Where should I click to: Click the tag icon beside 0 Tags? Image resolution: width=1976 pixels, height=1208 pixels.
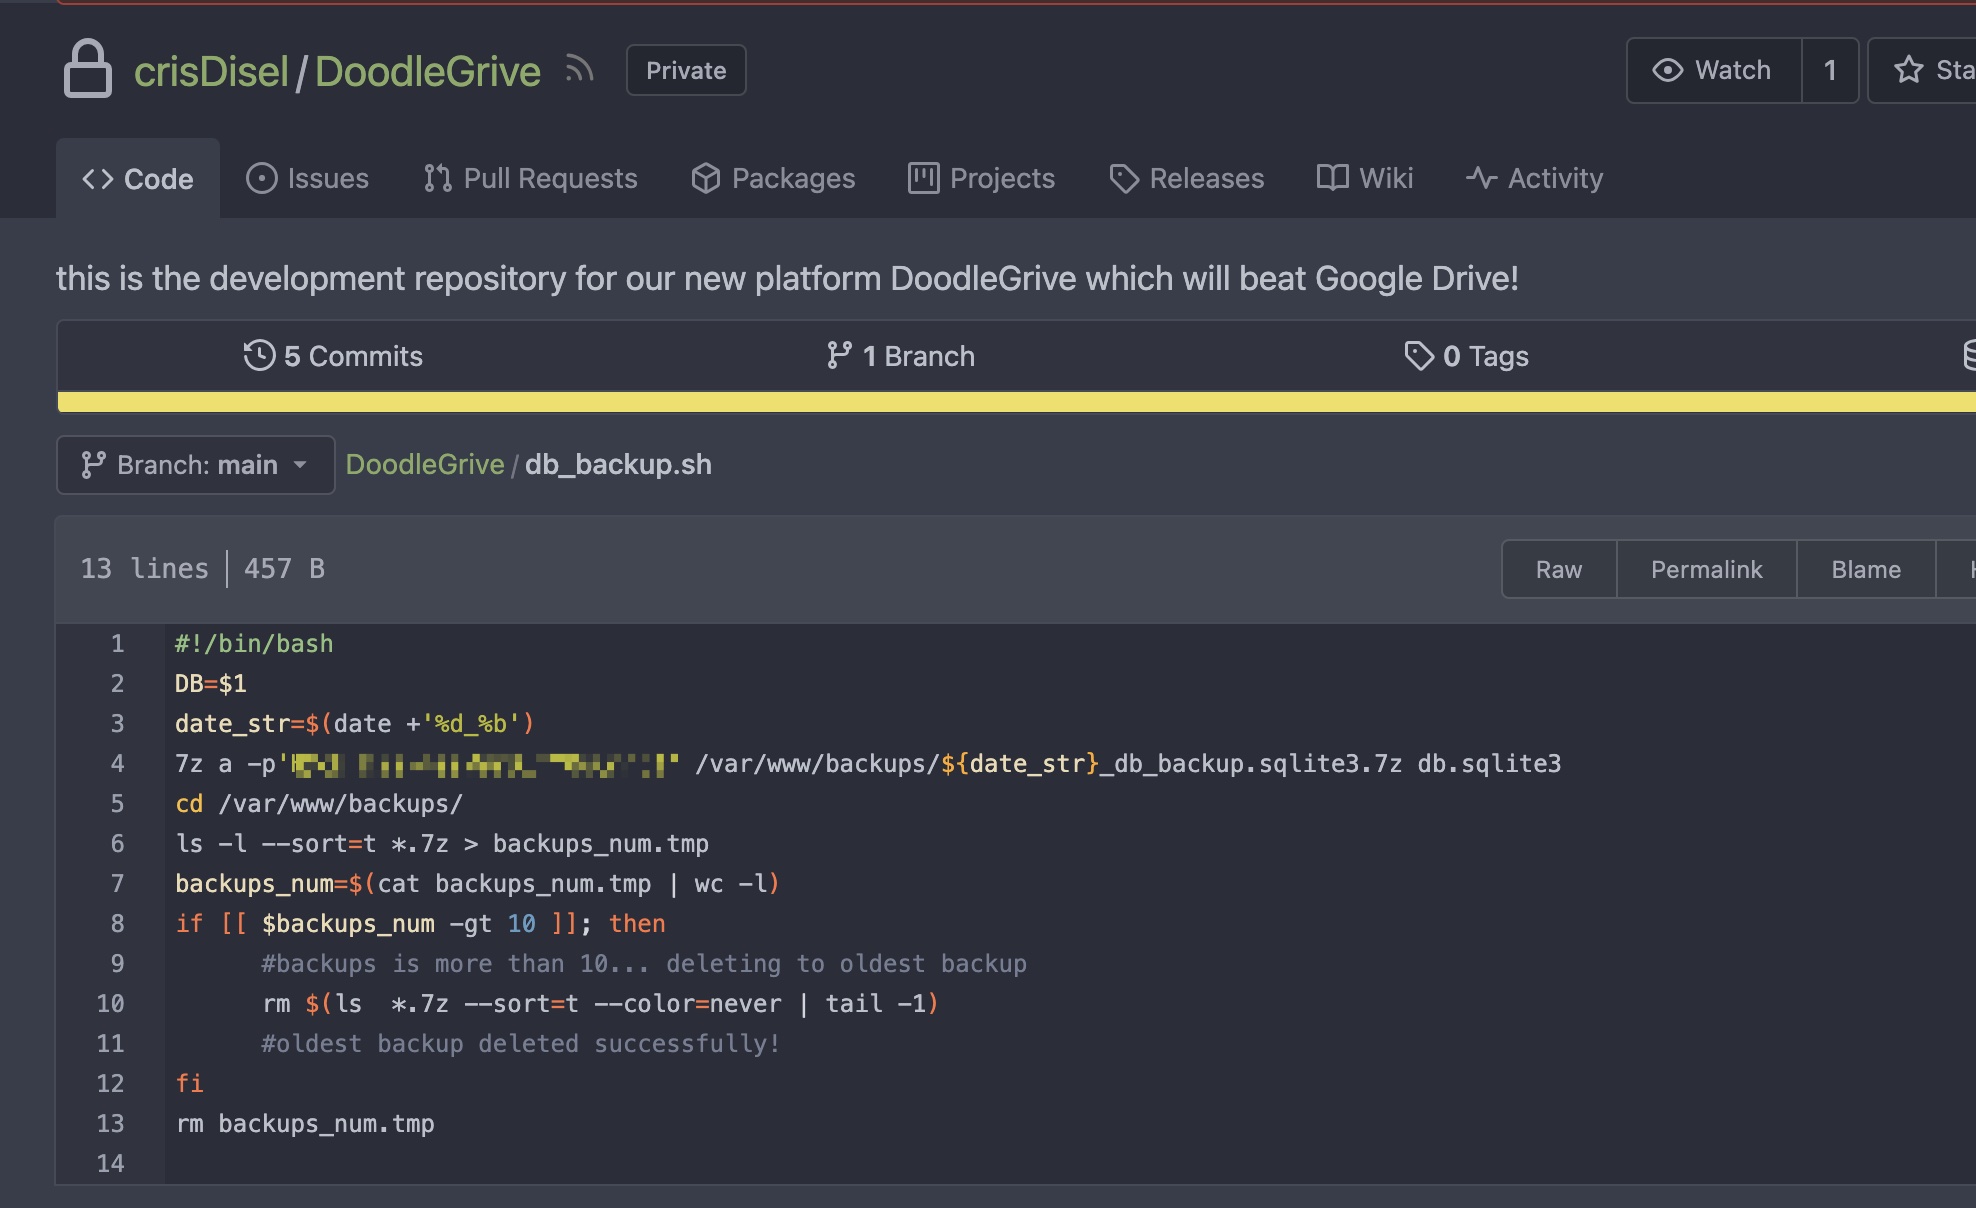pos(1419,356)
